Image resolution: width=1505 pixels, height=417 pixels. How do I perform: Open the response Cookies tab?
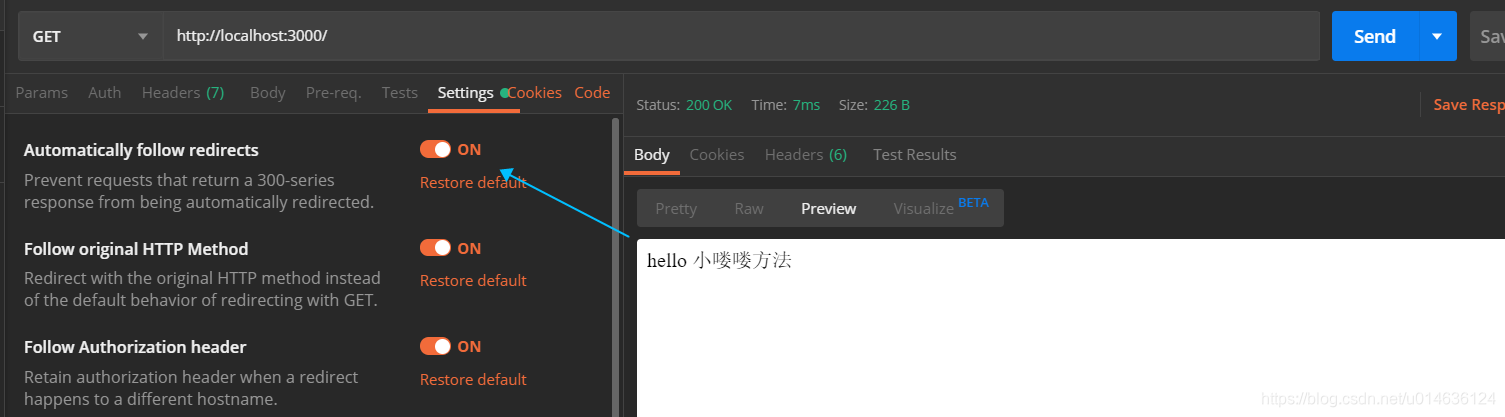coord(717,155)
